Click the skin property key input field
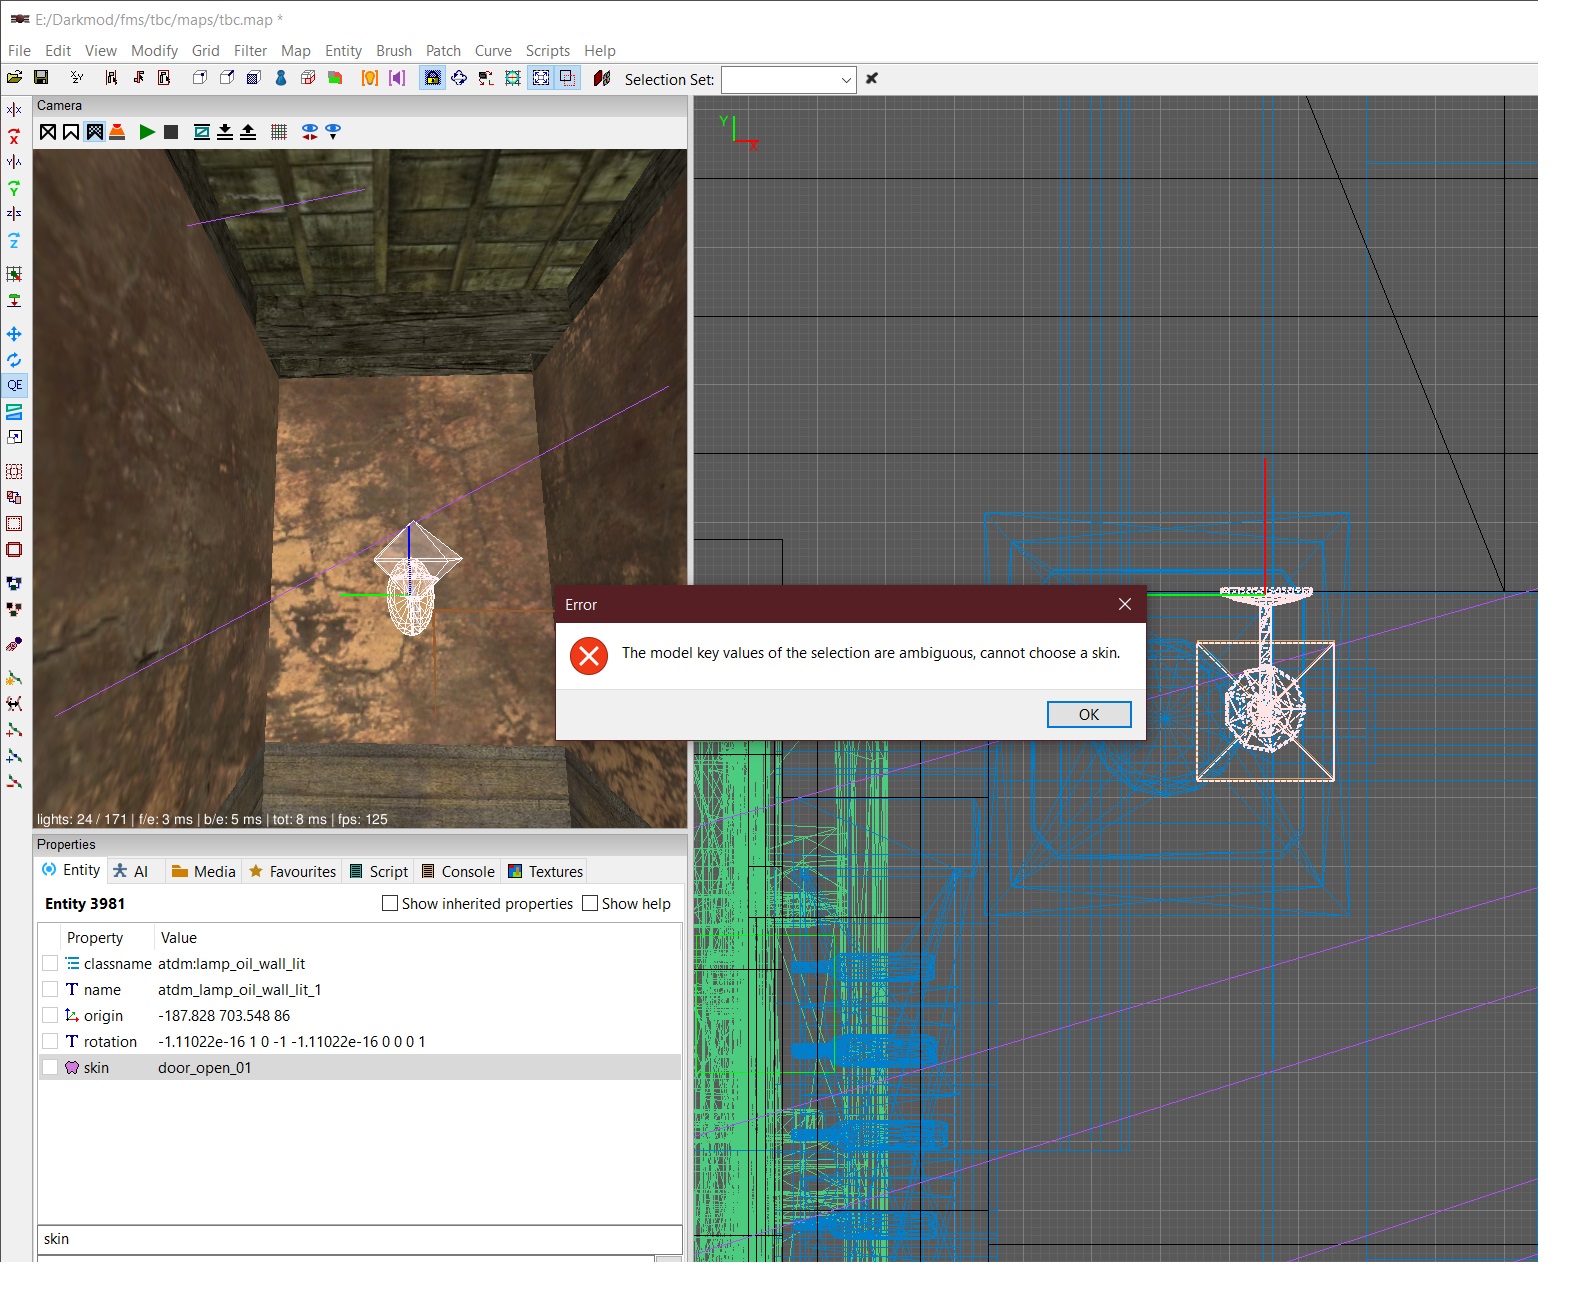The height and width of the screenshot is (1298, 1580). [x=359, y=1239]
